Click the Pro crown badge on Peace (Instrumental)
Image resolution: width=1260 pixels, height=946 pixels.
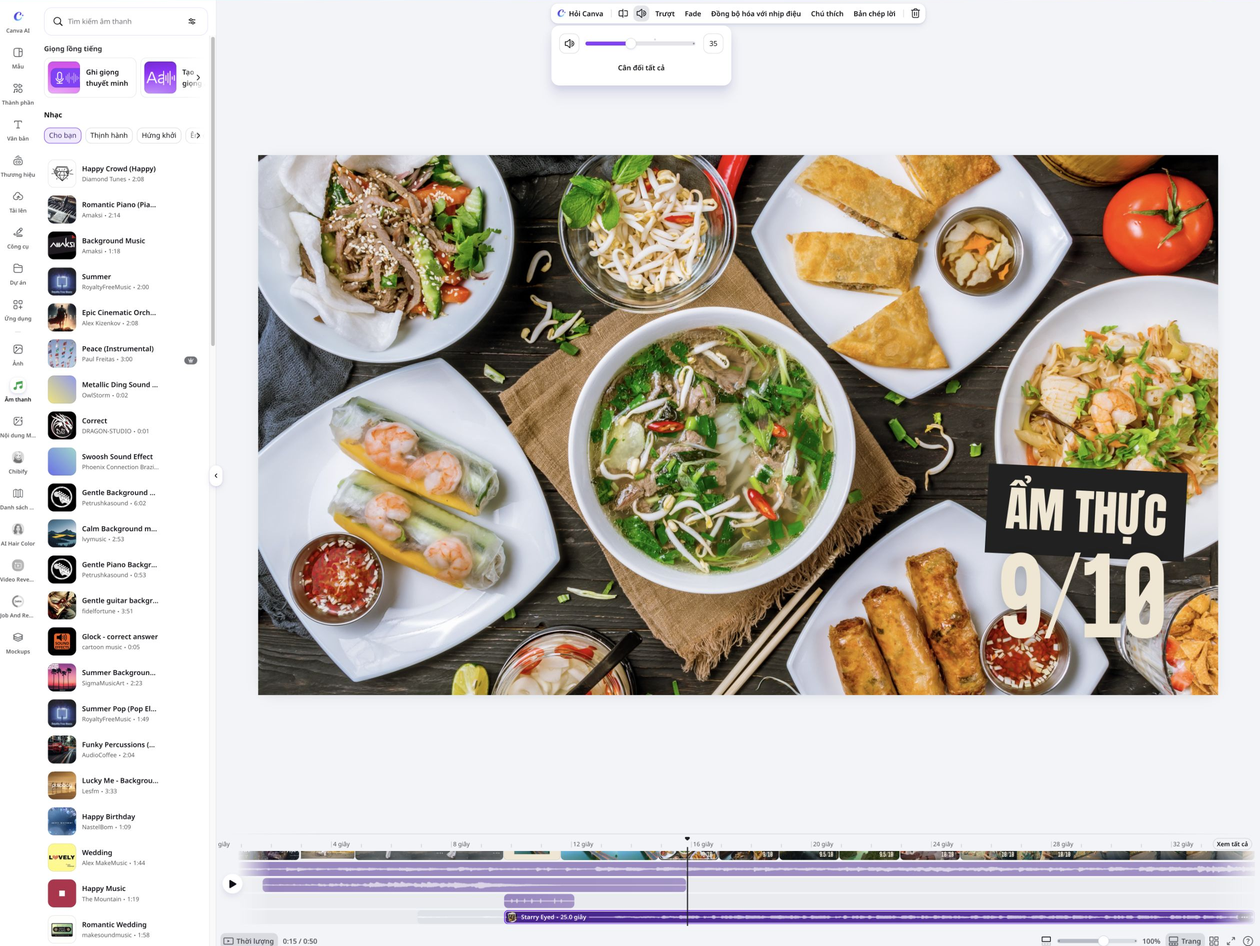coord(190,360)
